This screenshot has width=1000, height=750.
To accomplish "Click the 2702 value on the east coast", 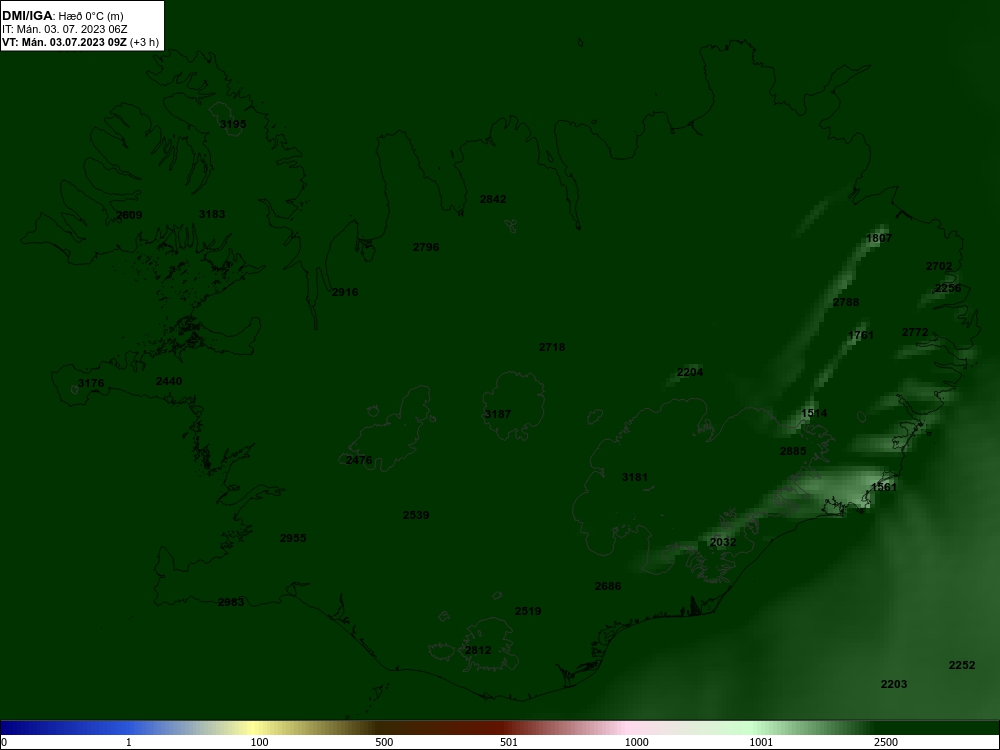I will (939, 266).
